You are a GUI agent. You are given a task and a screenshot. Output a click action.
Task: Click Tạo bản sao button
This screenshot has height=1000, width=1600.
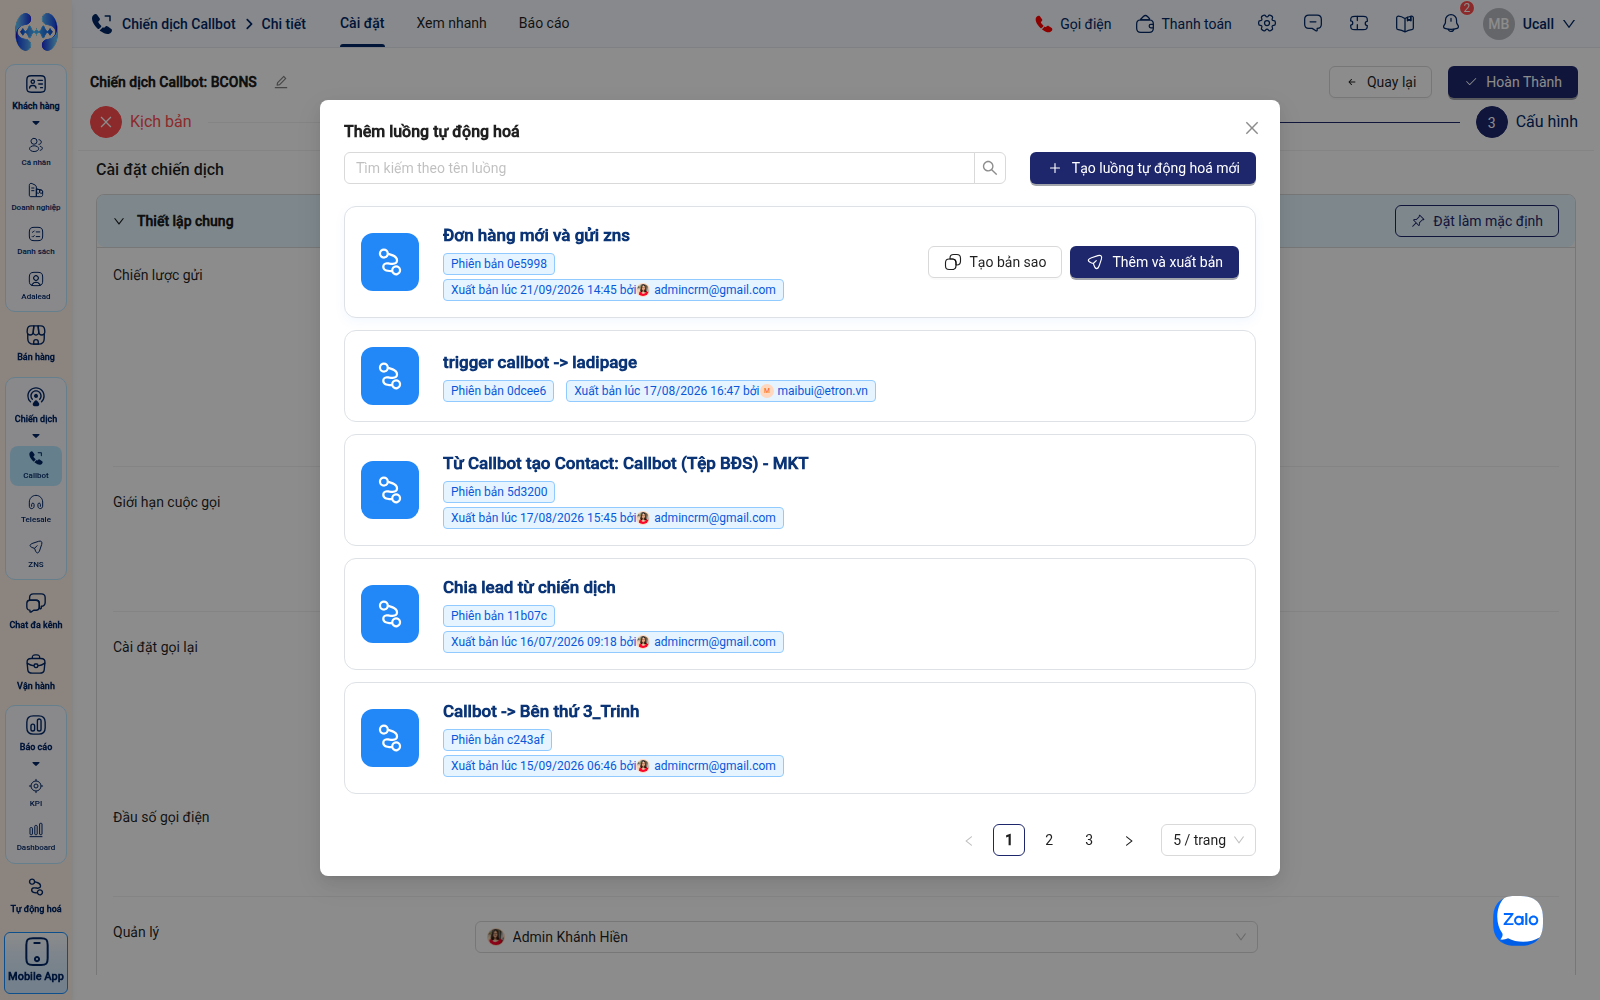[x=994, y=262]
